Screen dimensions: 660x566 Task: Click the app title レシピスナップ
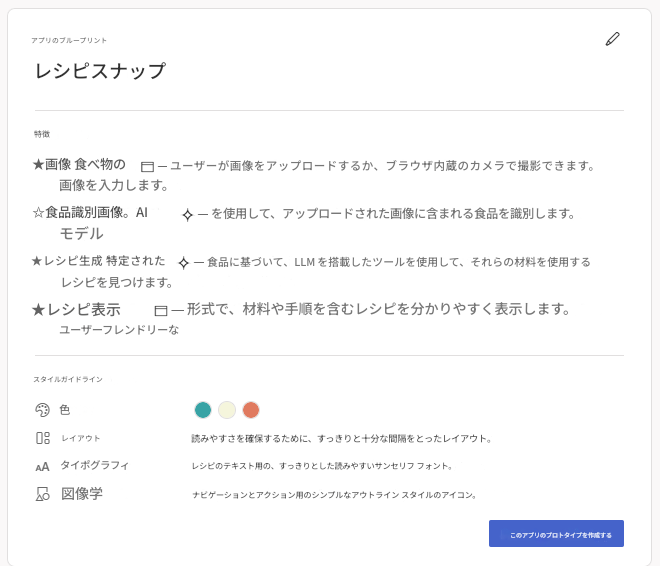tap(100, 71)
